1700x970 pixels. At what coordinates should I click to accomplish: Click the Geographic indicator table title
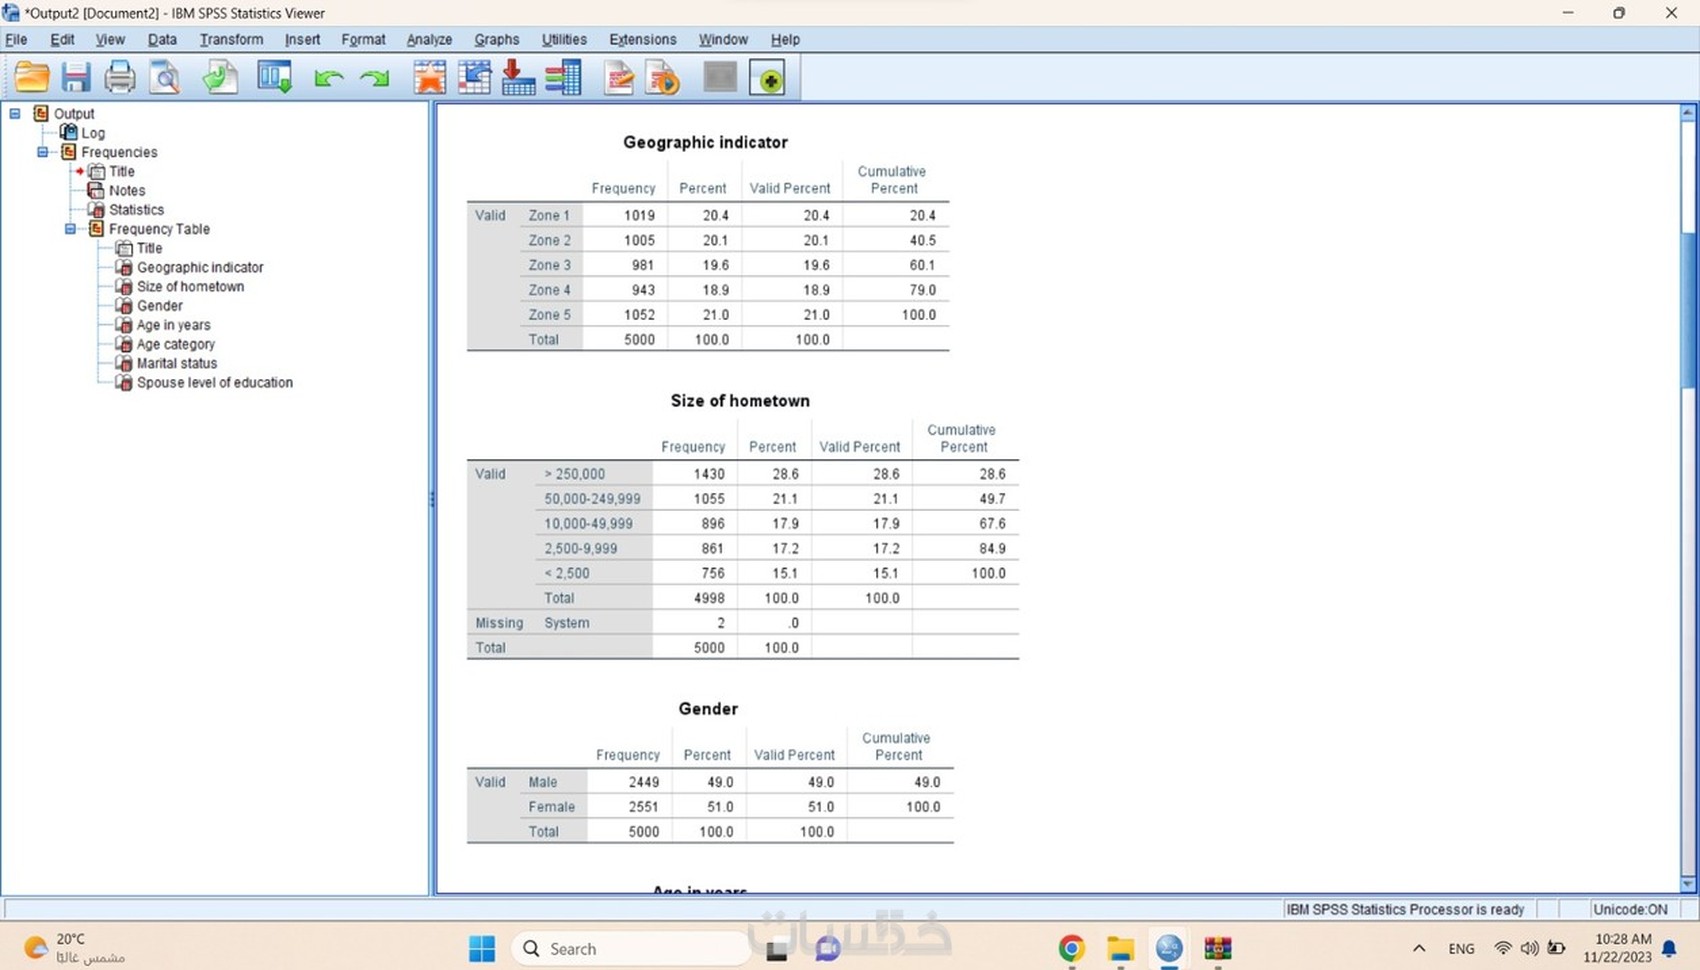pos(705,143)
